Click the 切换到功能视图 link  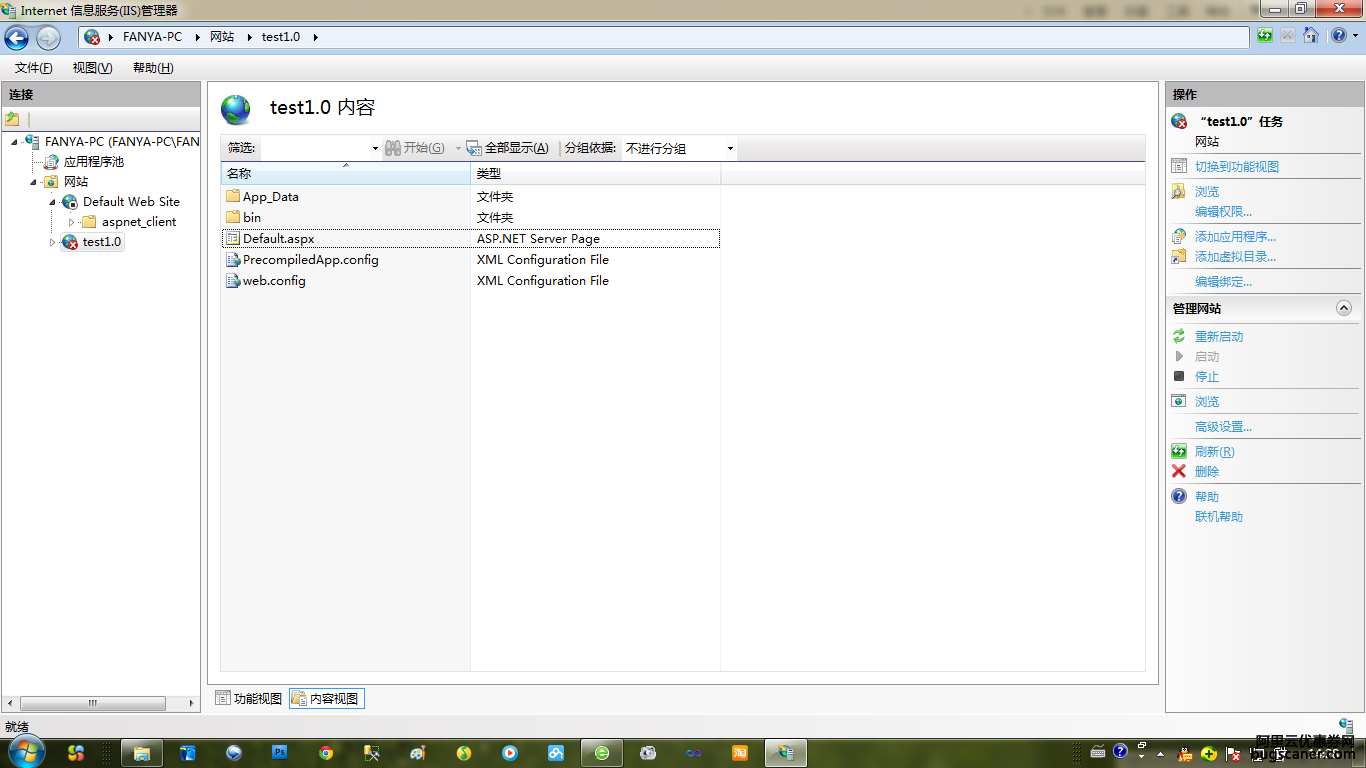(x=1237, y=167)
